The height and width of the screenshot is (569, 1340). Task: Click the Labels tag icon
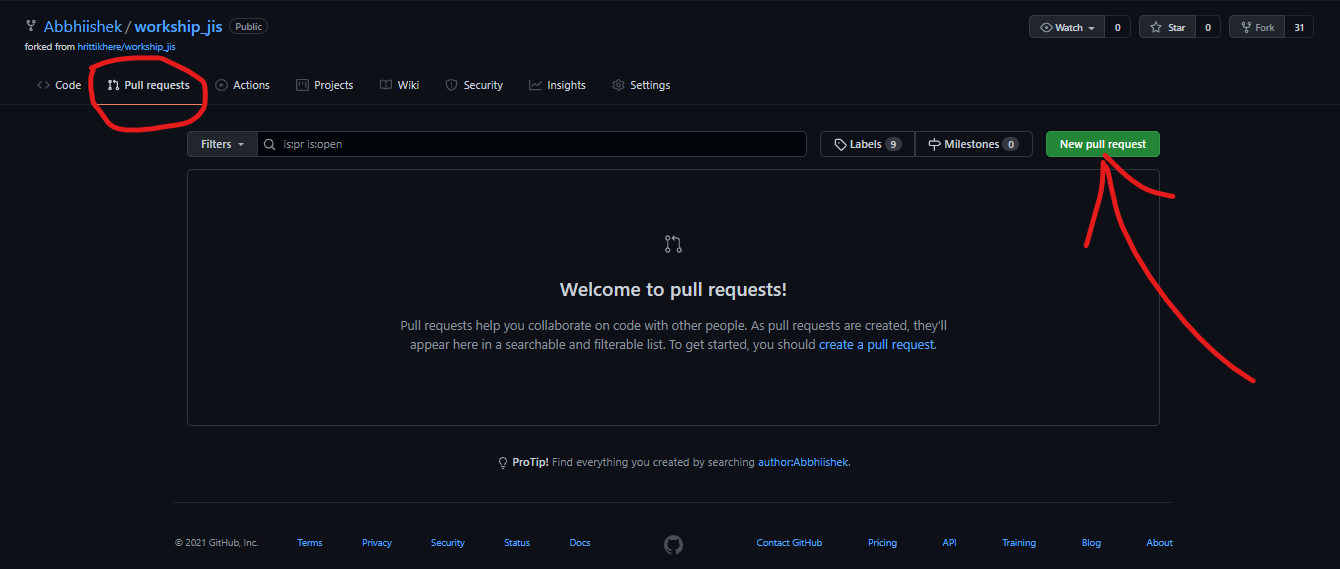tap(840, 144)
